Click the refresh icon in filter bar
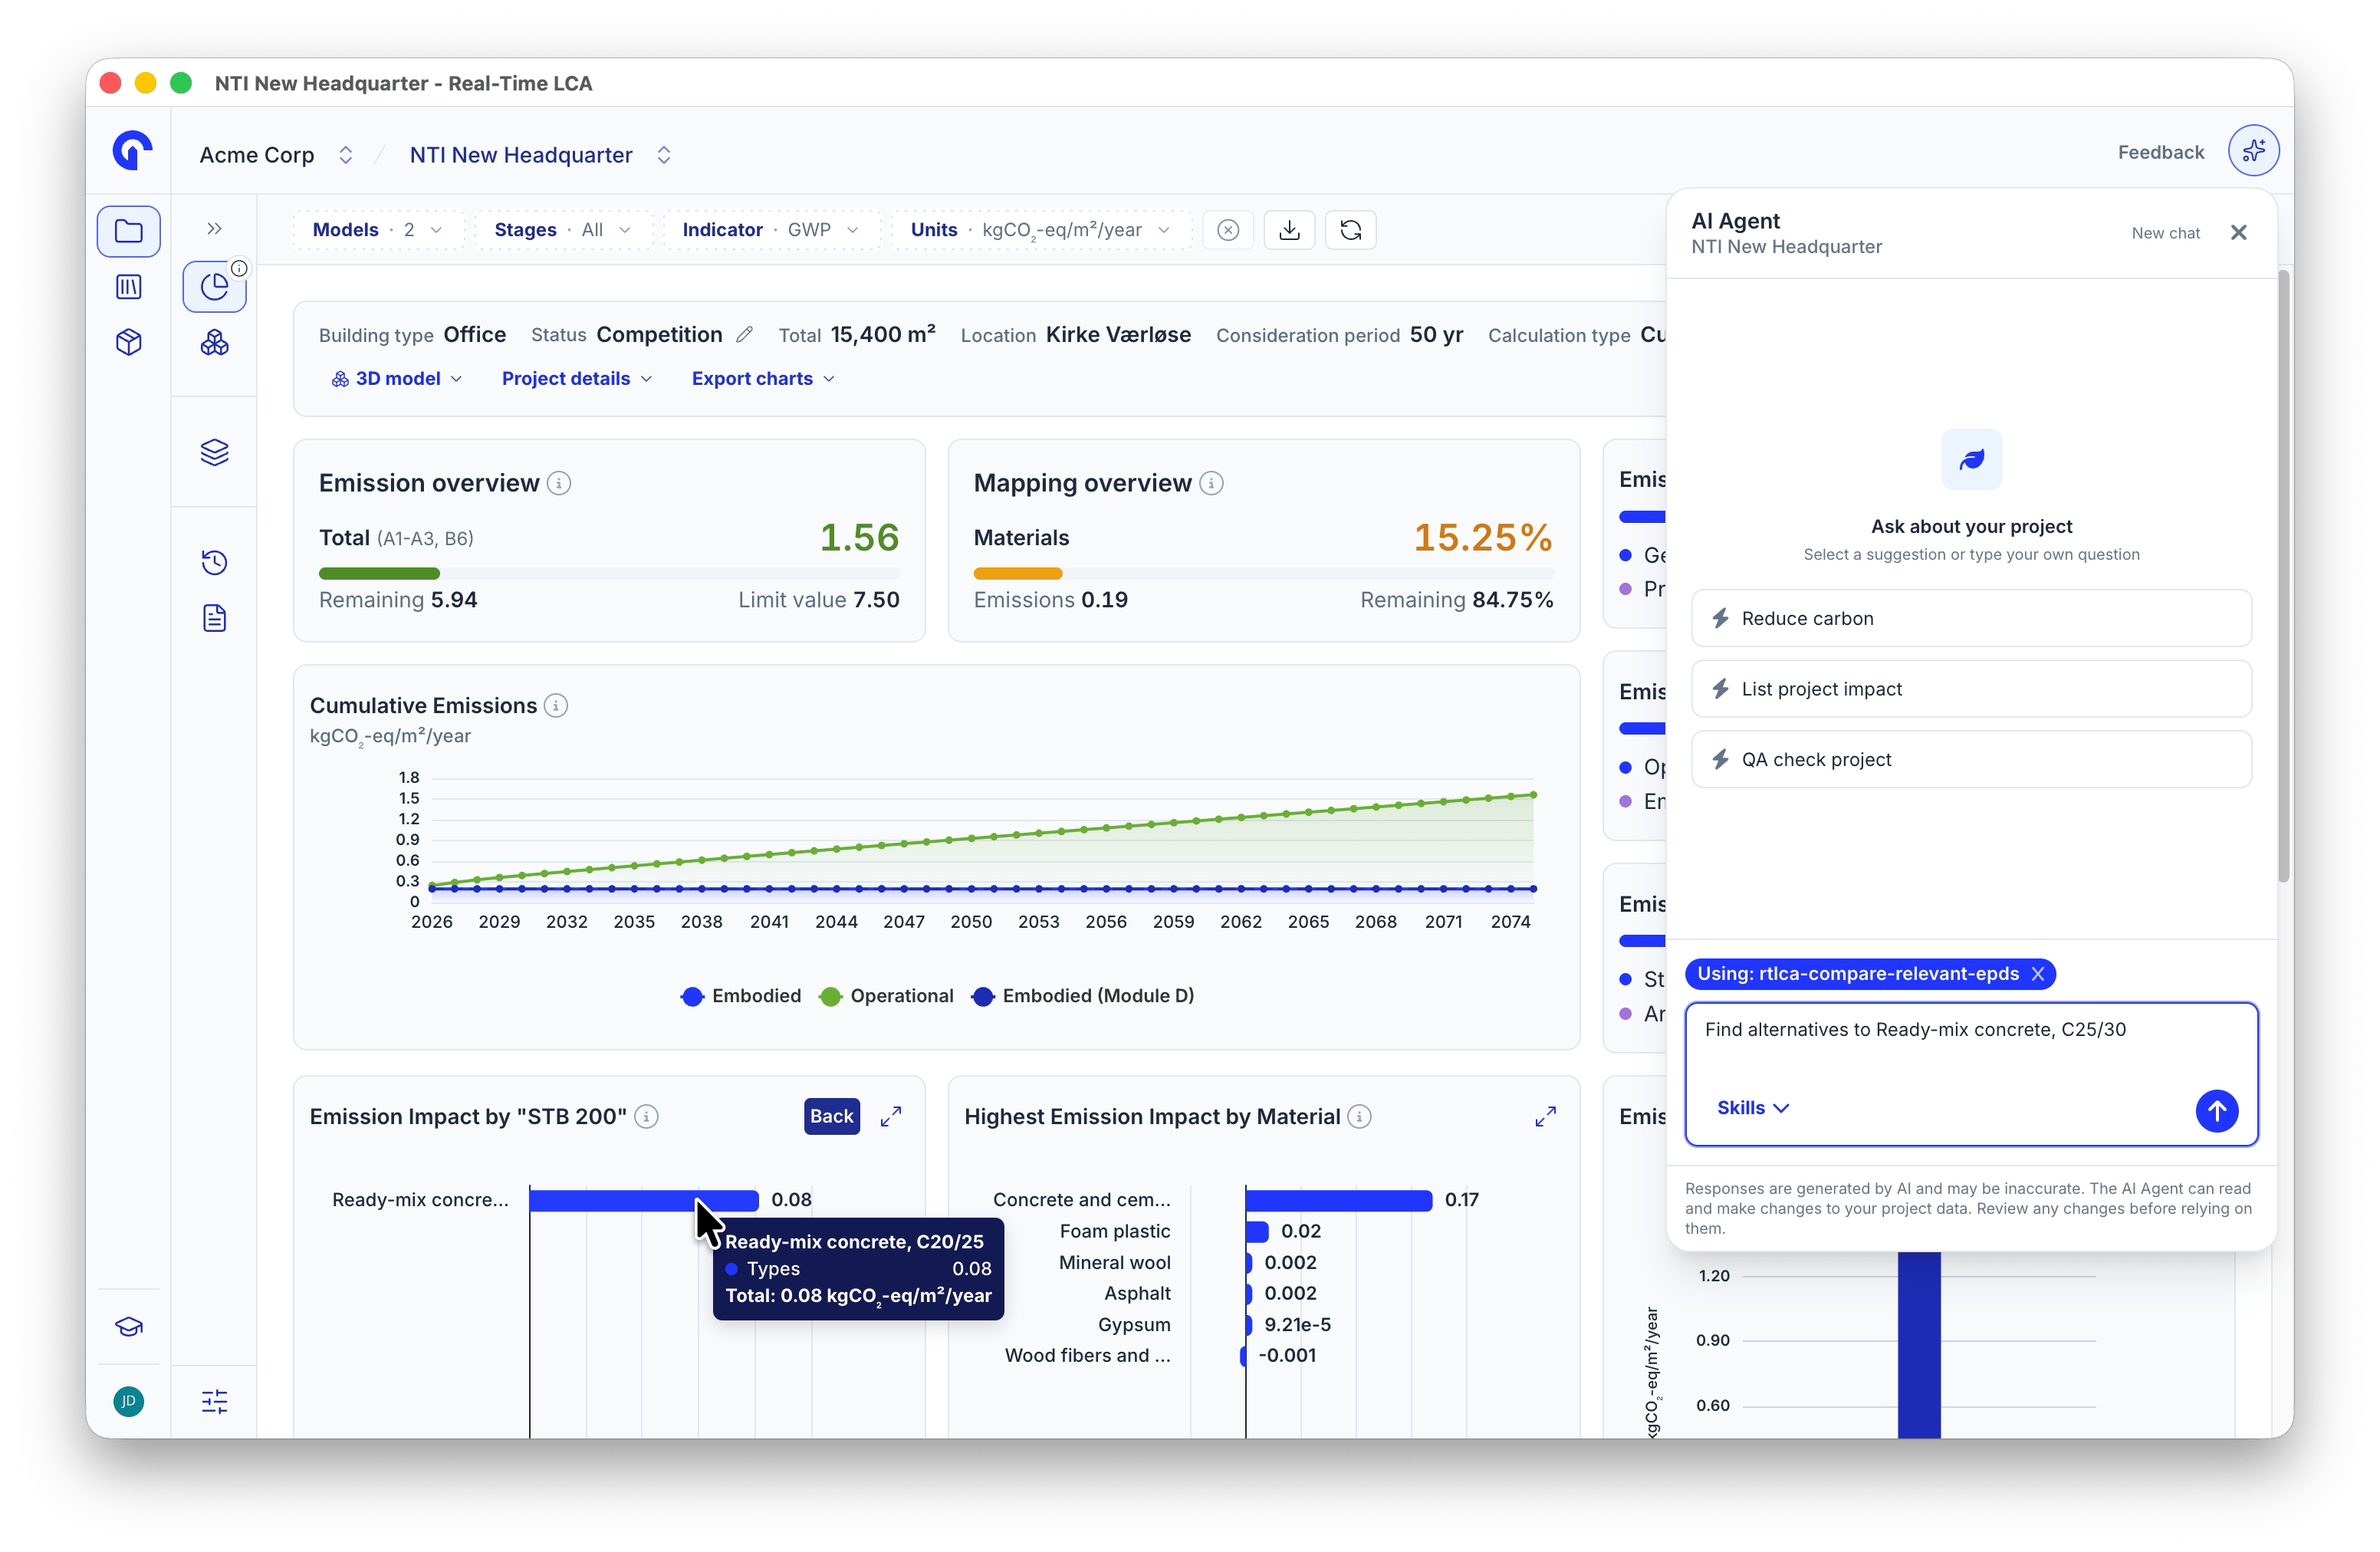 click(x=1350, y=230)
